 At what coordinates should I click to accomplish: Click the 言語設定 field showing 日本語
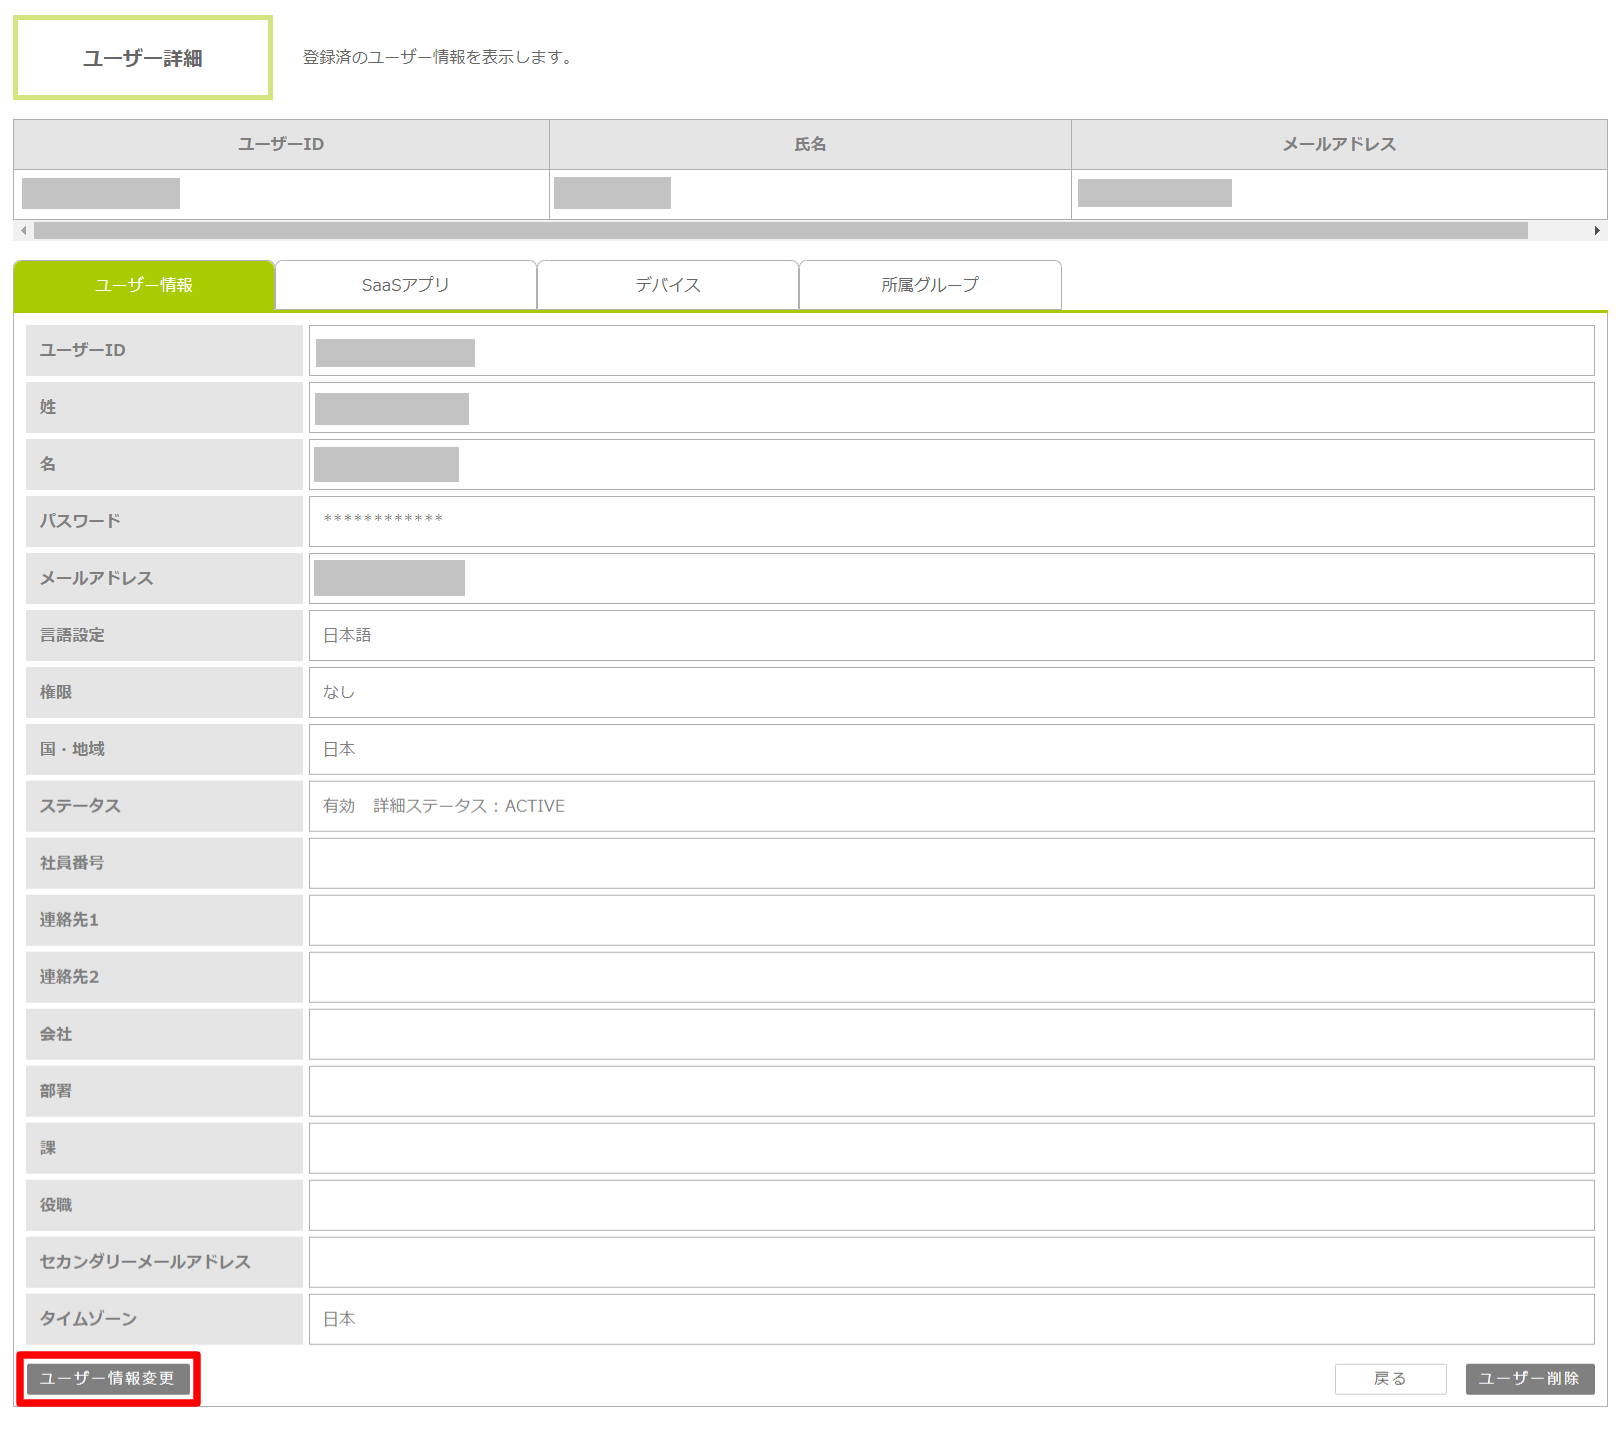point(950,635)
